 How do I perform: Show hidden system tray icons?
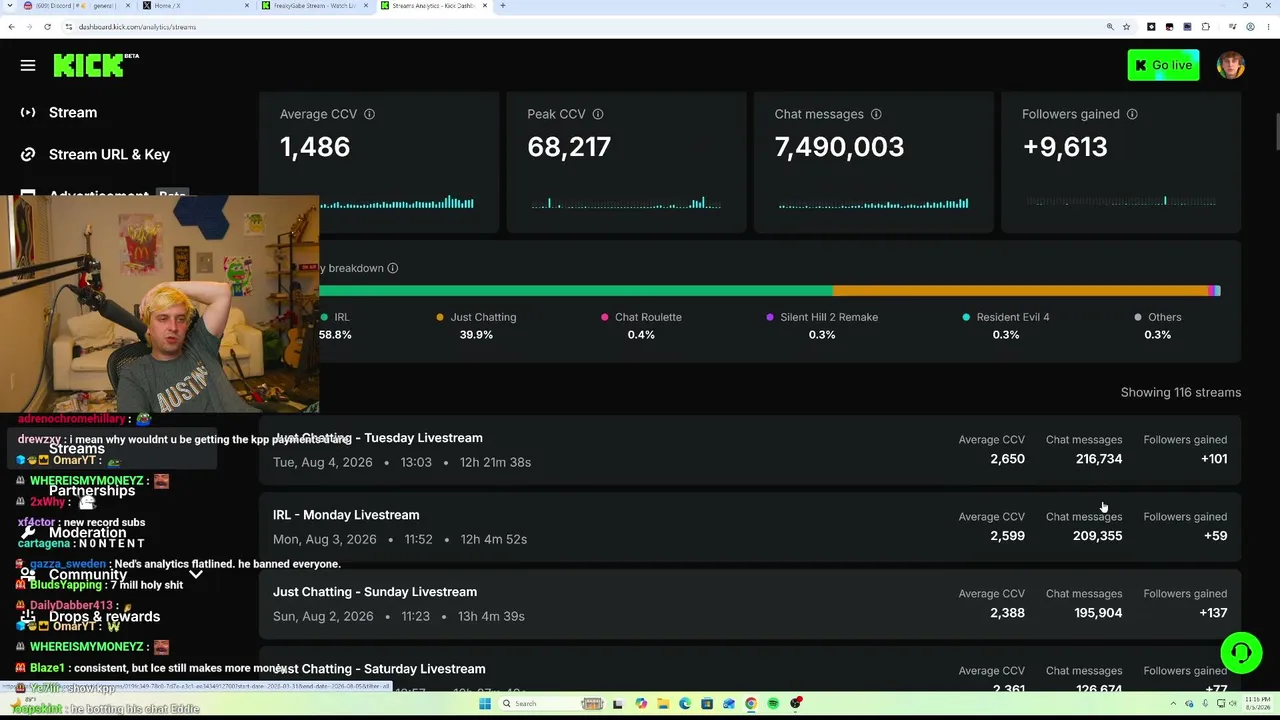[x=1174, y=704]
